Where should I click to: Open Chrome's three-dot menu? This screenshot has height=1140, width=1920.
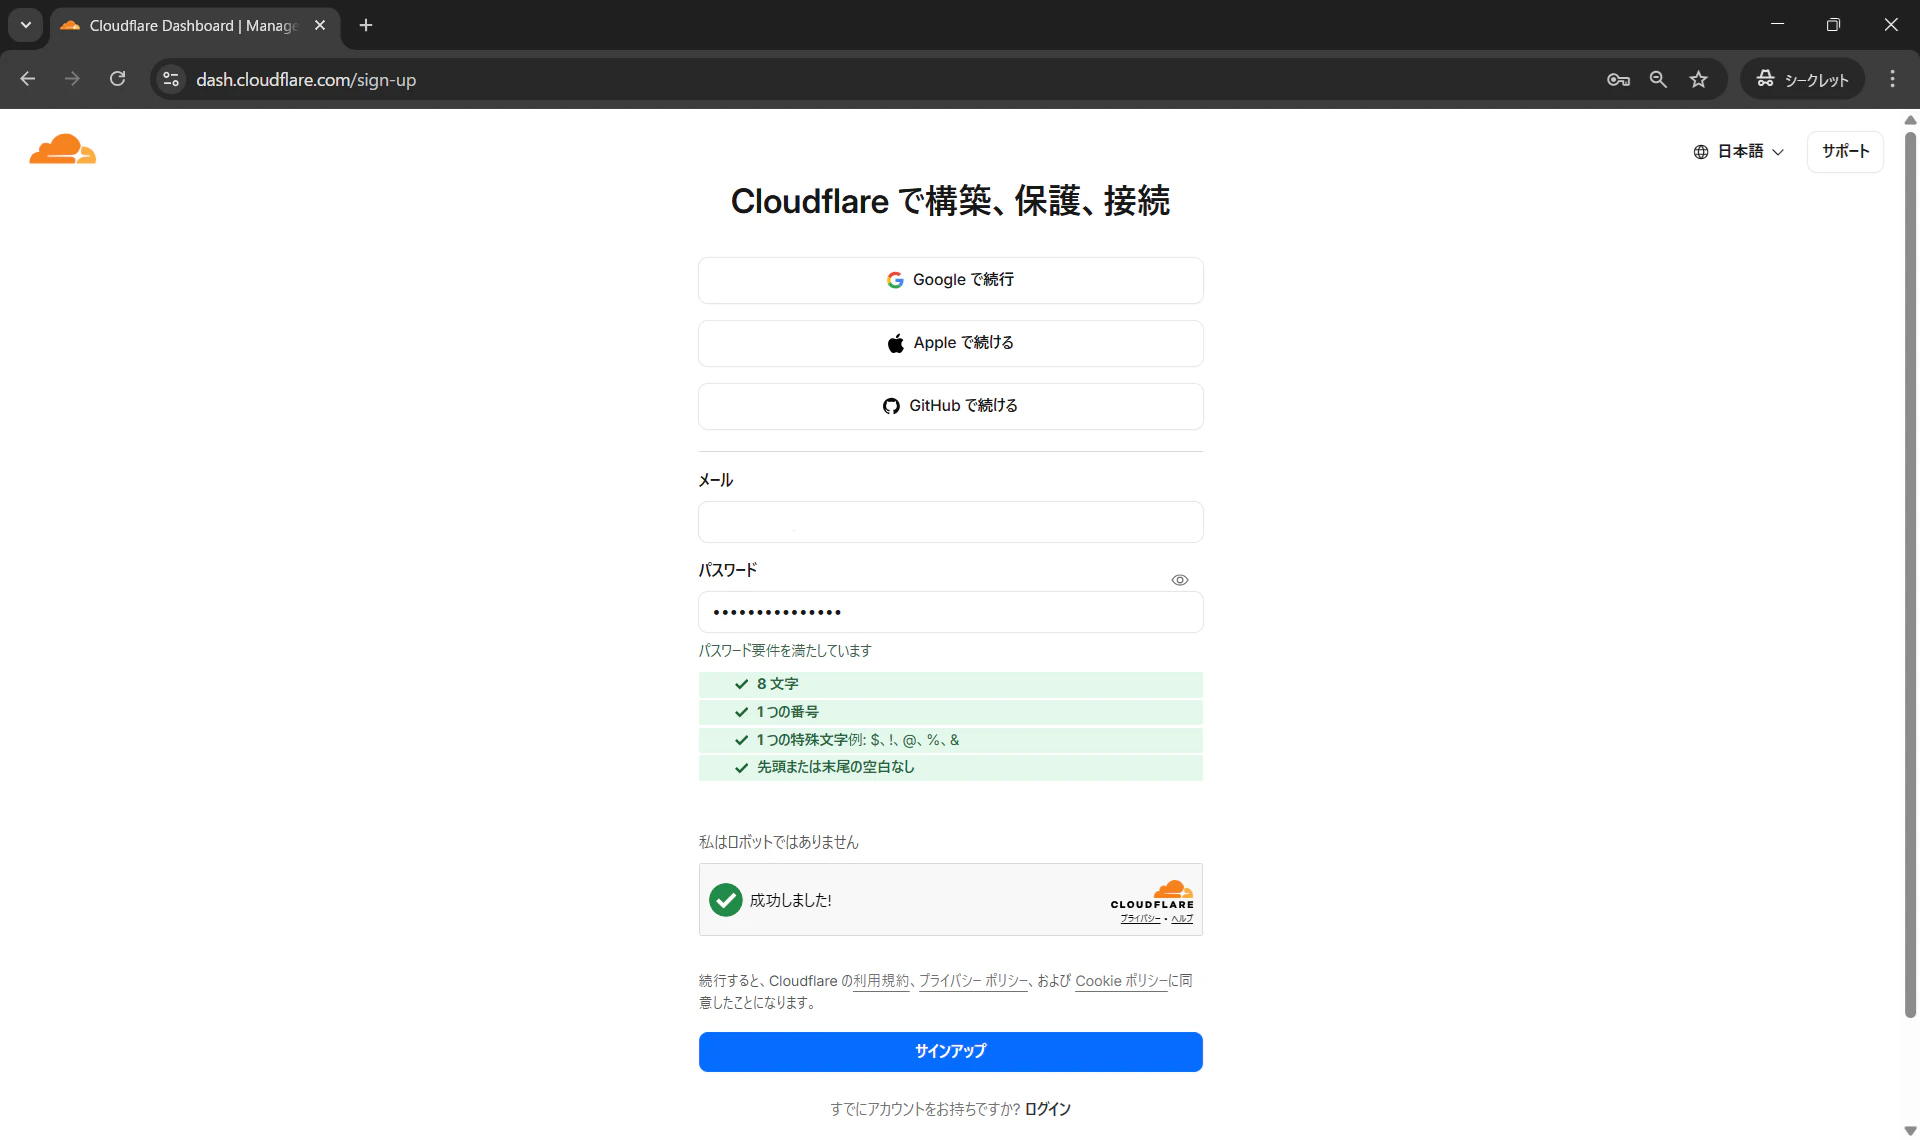pyautogui.click(x=1892, y=79)
